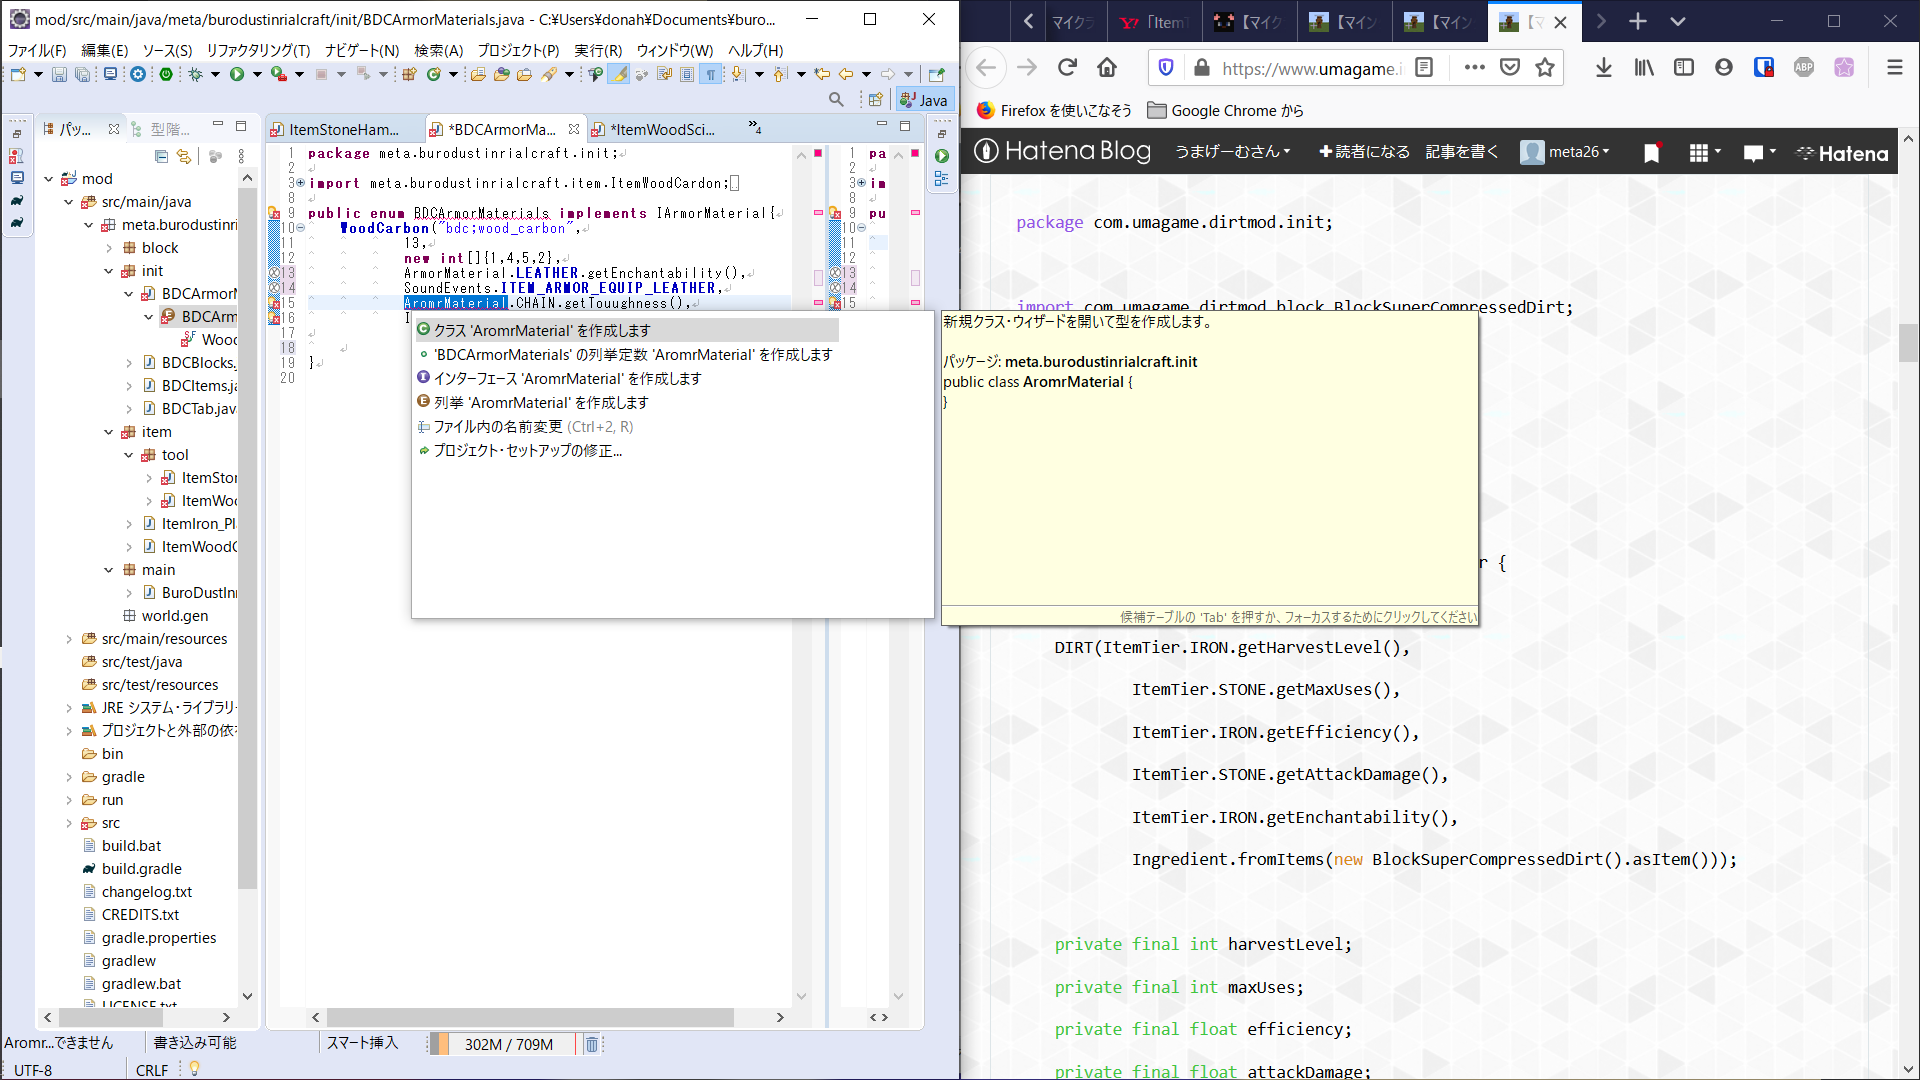Click 記事を書く link in Hatena bar
Screen dimensions: 1920x1080
[x=1461, y=152]
